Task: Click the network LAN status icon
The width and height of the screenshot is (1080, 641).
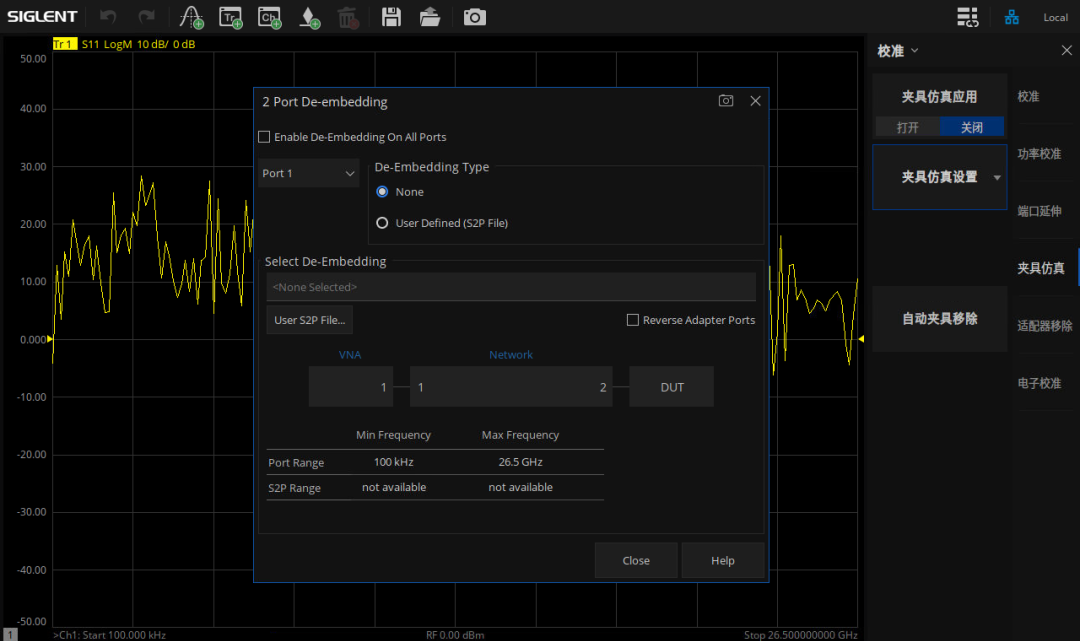Action: click(1012, 17)
